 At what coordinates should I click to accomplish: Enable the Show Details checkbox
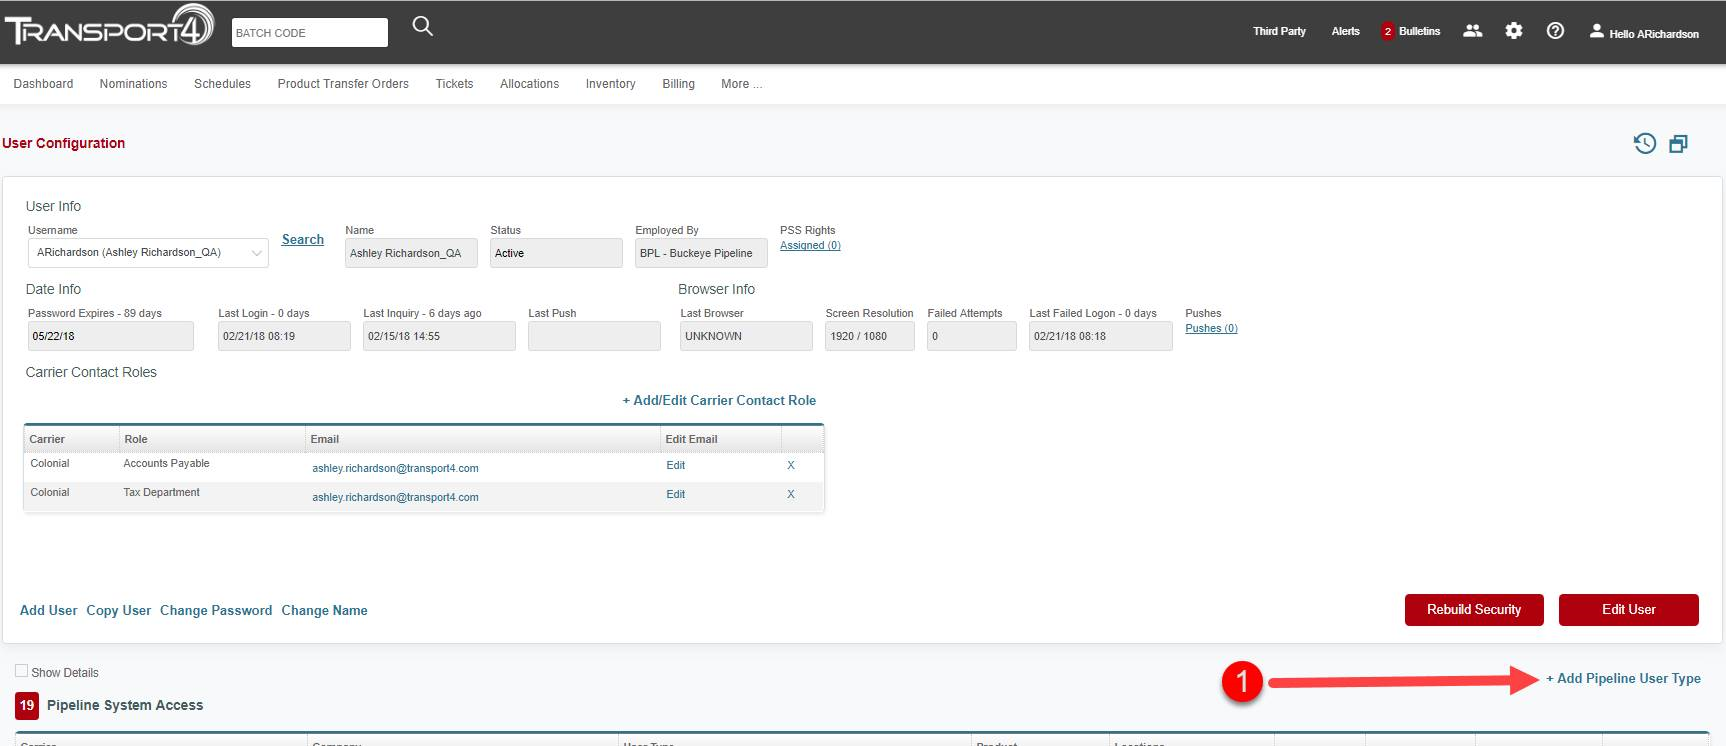[22, 671]
